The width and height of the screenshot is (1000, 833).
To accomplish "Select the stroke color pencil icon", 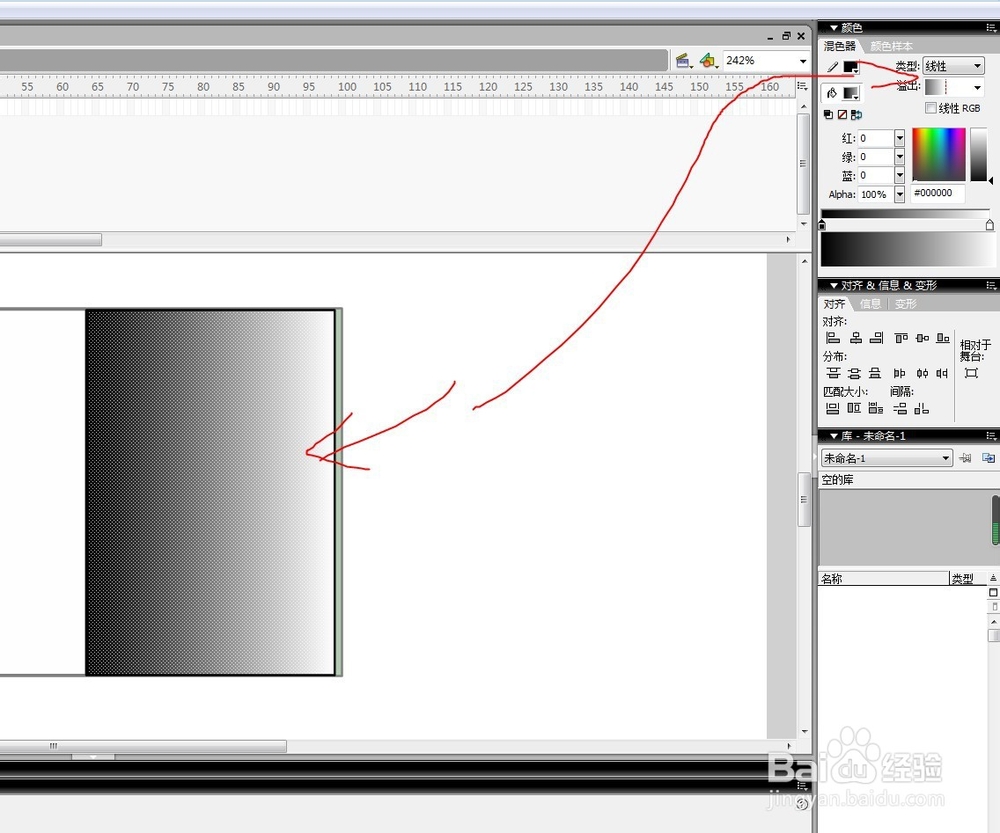I will (832, 66).
